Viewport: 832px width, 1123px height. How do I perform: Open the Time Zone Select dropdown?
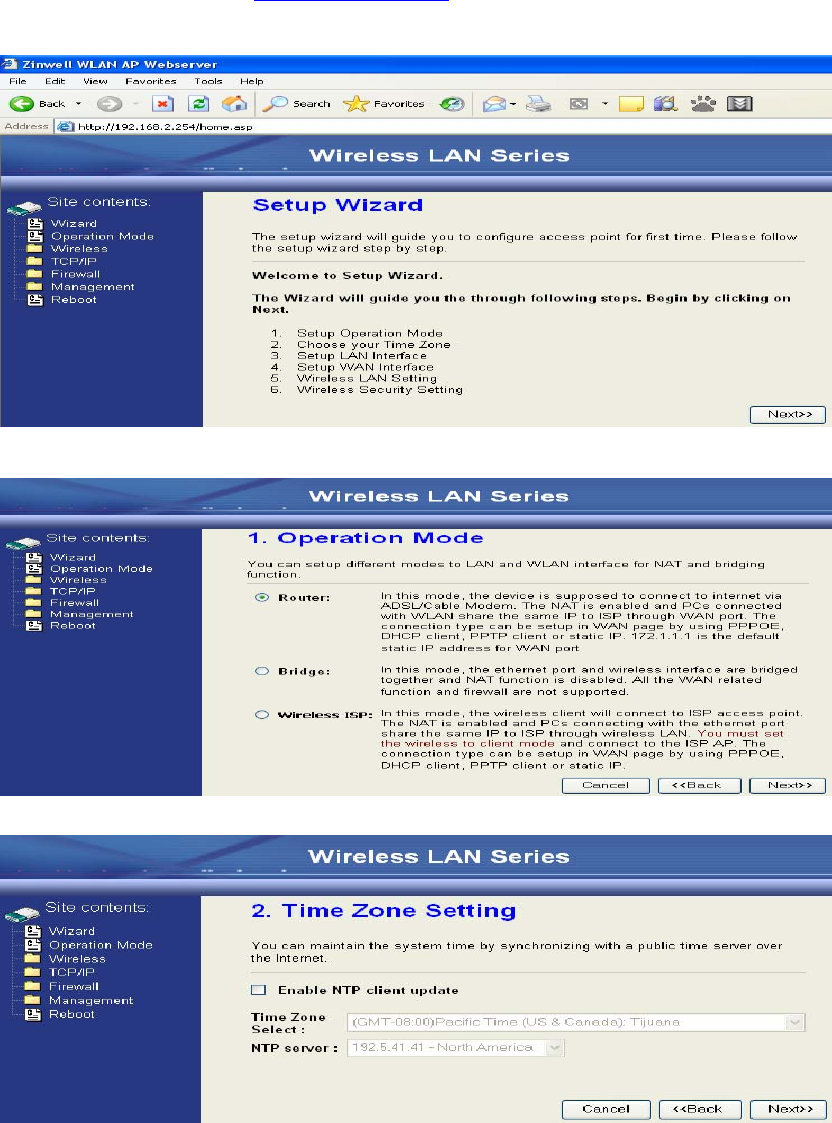pyautogui.click(x=576, y=1022)
